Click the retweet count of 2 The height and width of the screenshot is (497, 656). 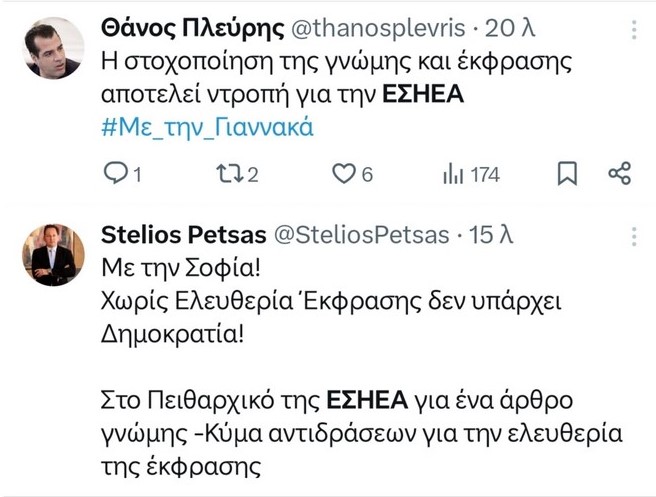click(x=253, y=175)
